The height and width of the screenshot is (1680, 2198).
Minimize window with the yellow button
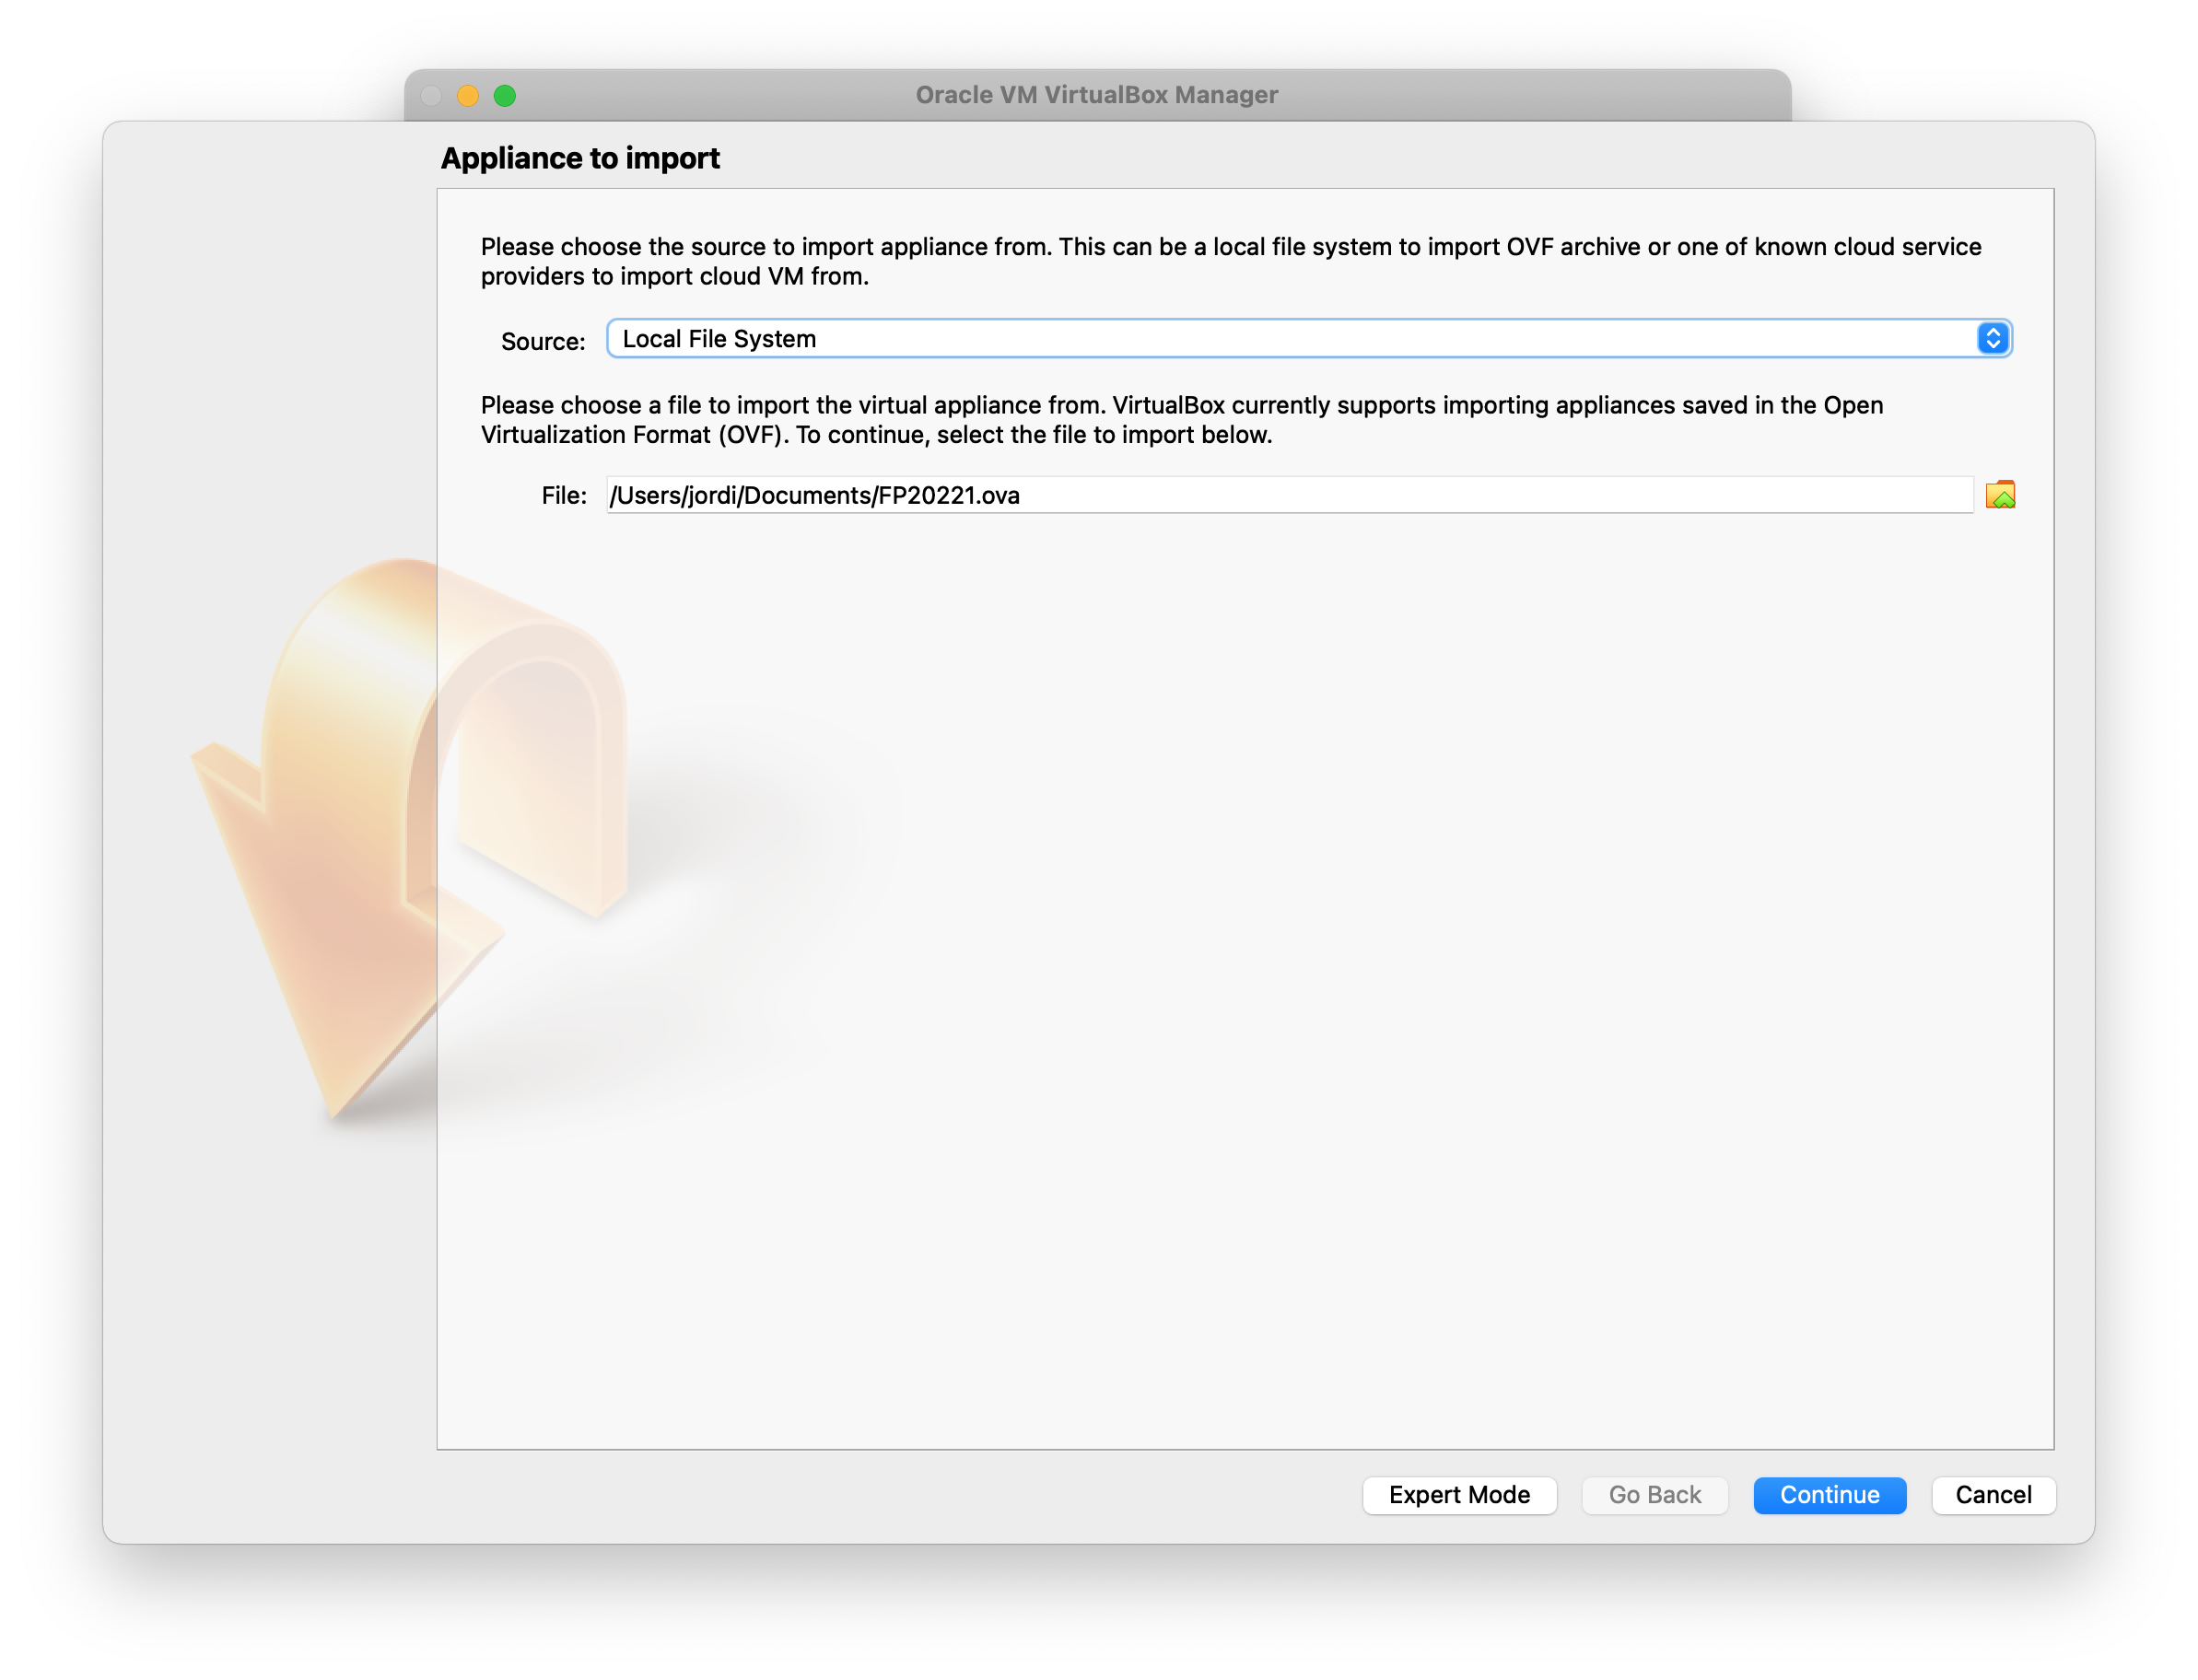[x=468, y=96]
